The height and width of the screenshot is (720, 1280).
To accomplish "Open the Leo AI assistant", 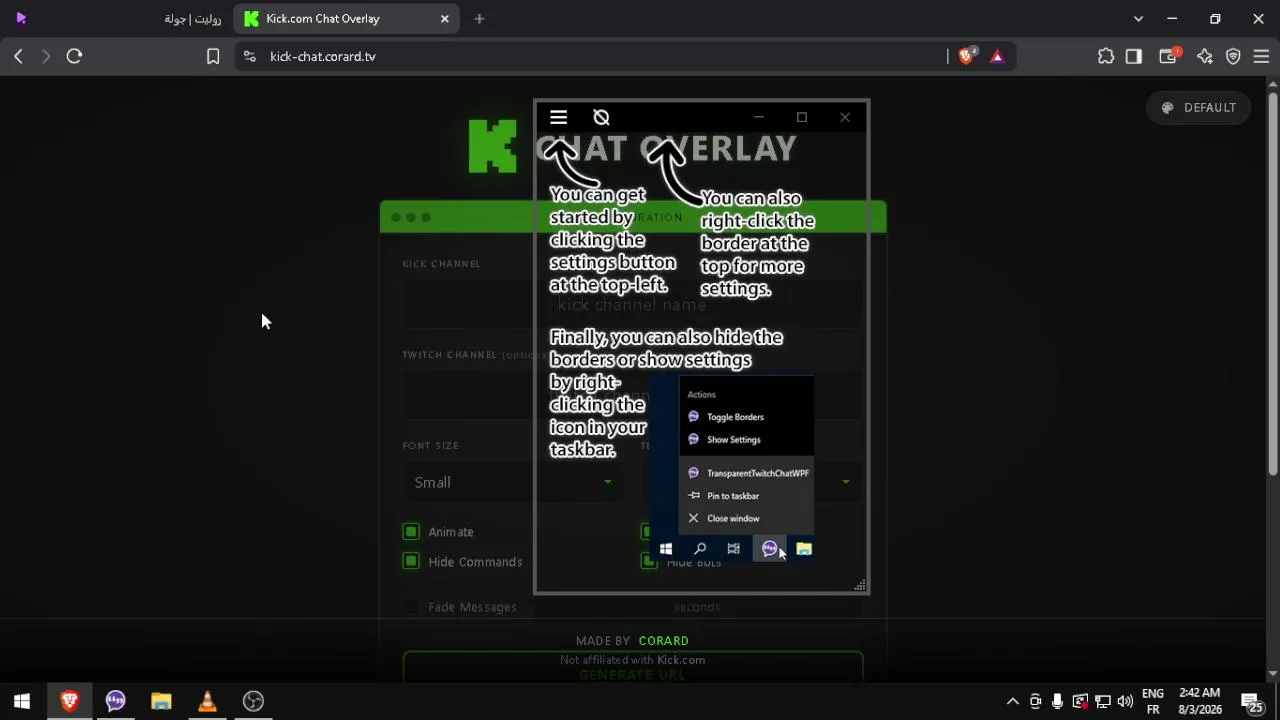I will [1205, 57].
